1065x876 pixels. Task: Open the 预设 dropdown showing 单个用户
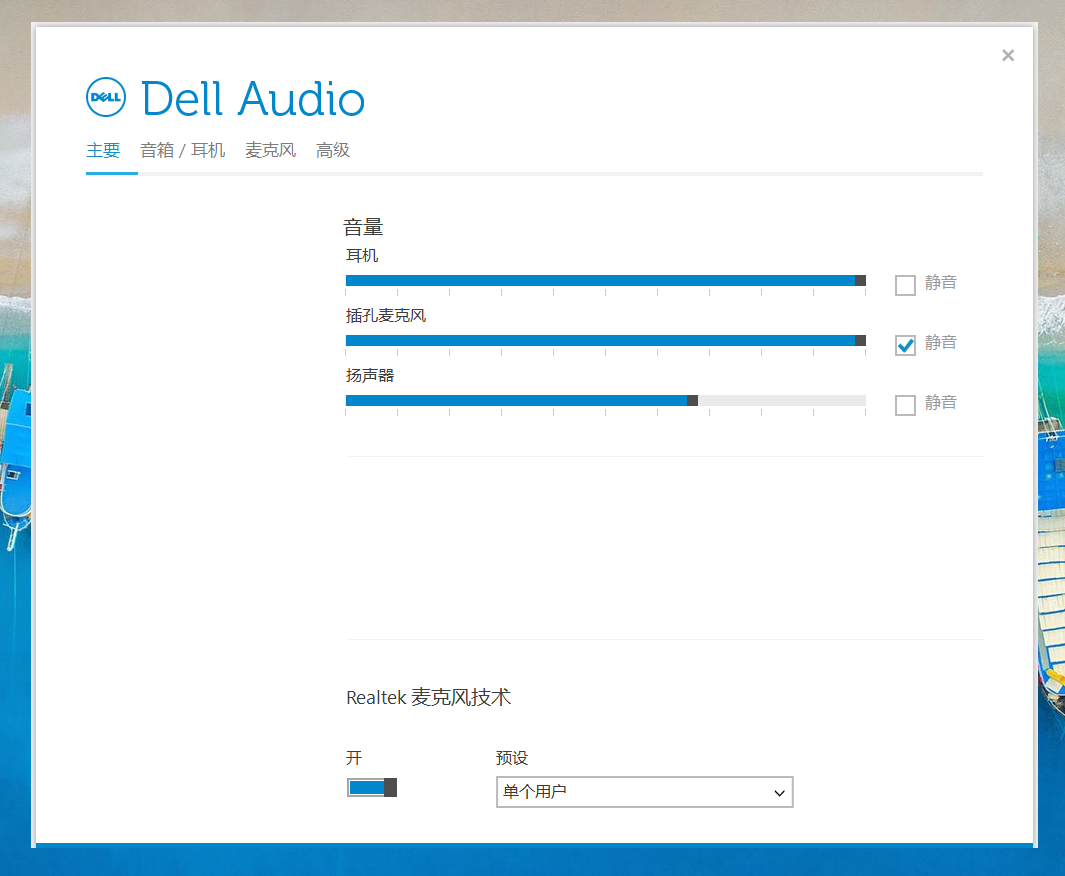pos(644,792)
